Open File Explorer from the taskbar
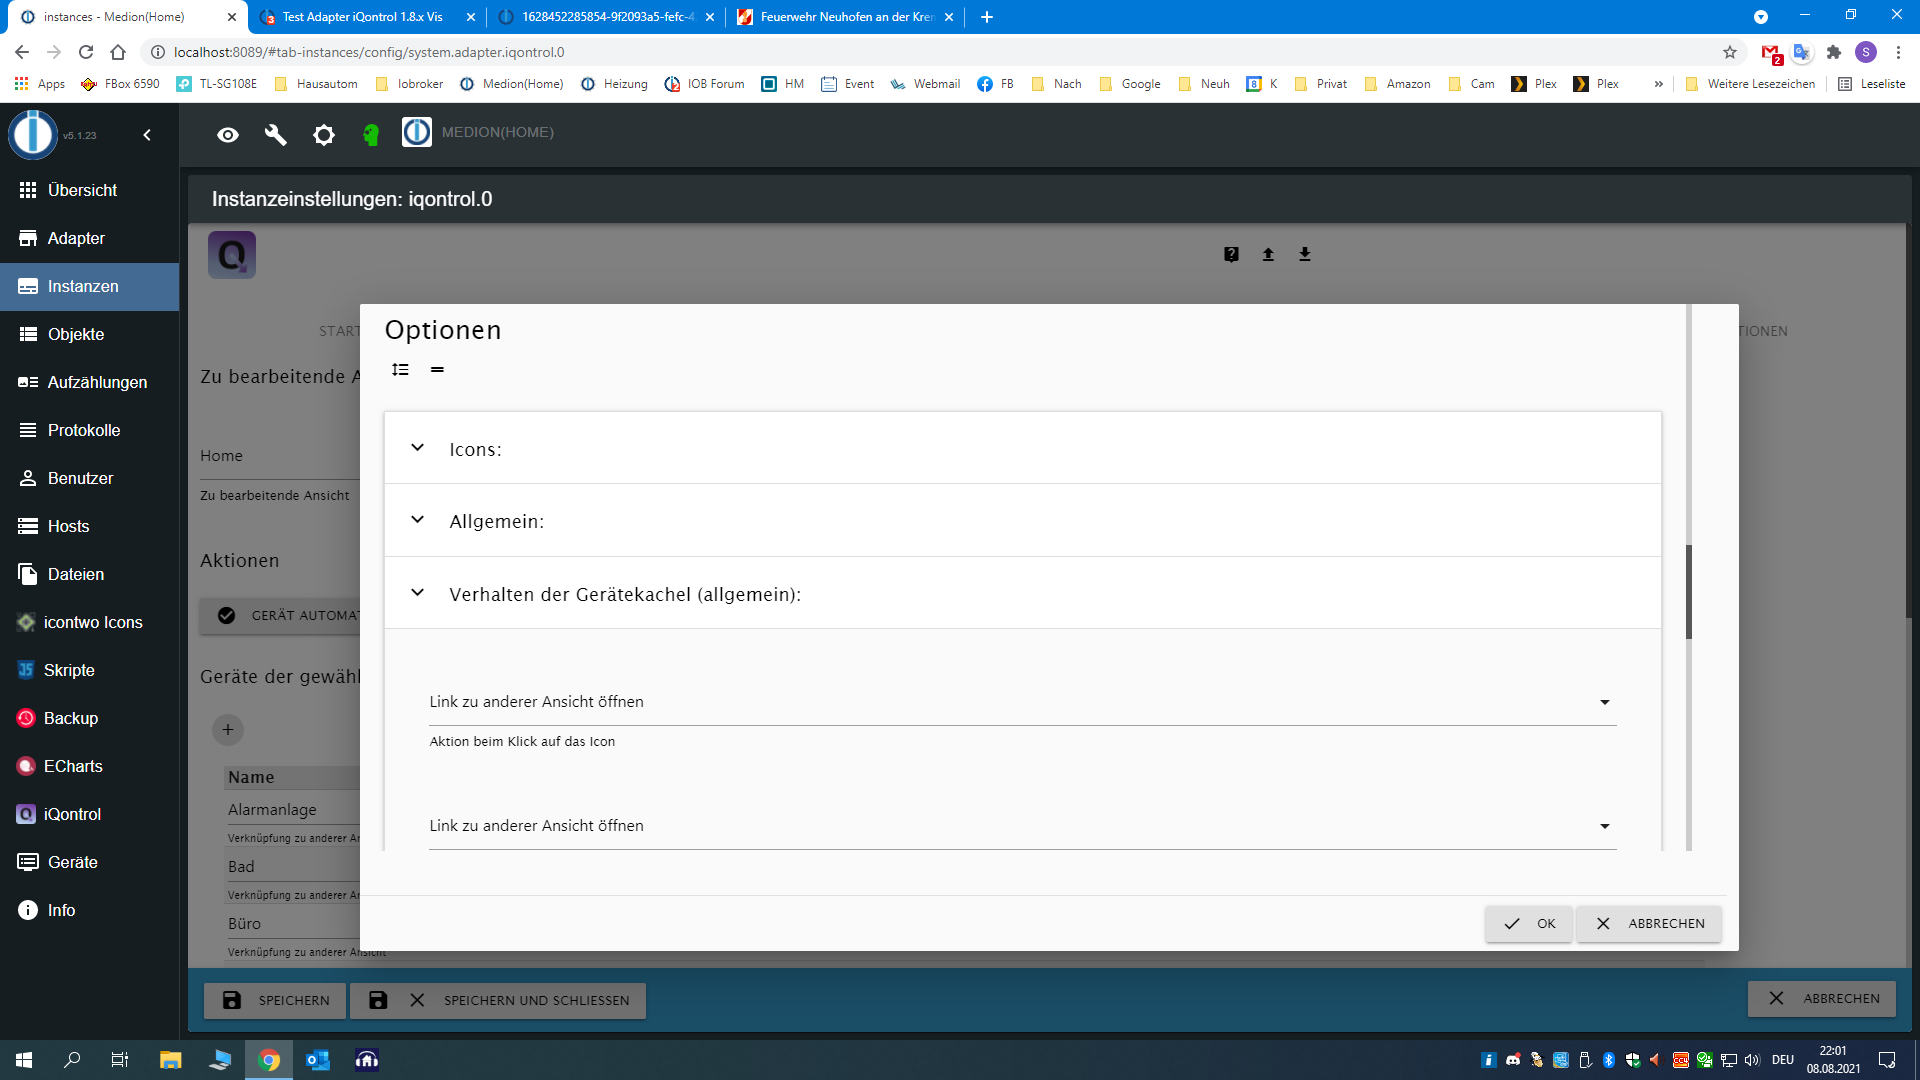1920x1080 pixels. coord(170,1060)
